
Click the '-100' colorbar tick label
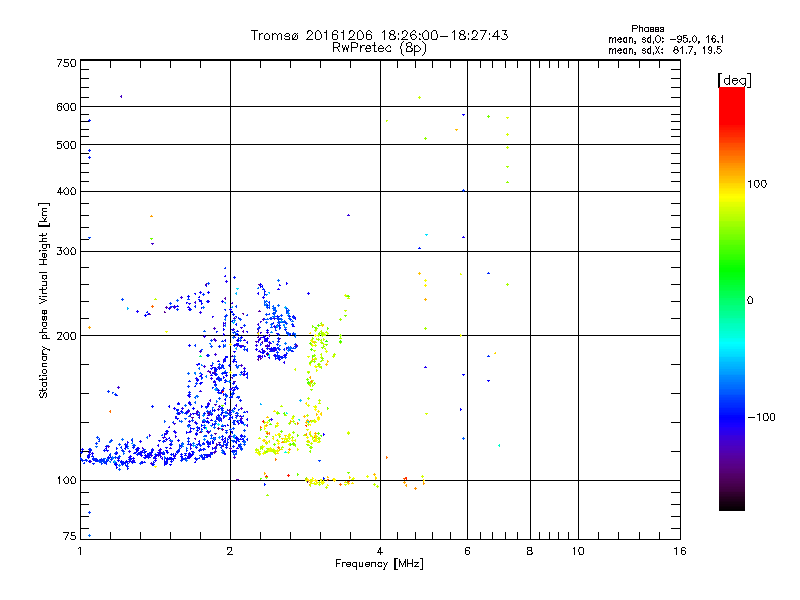(761, 417)
